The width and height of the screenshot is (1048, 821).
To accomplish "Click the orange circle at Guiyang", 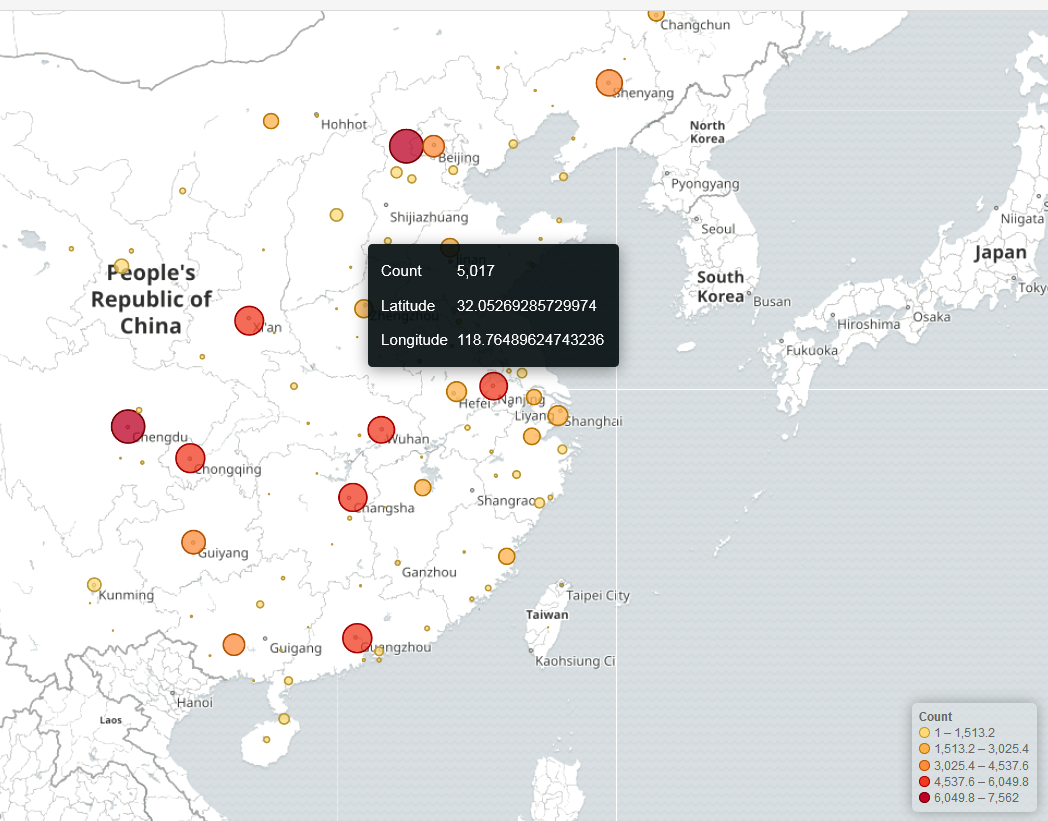I will point(193,542).
